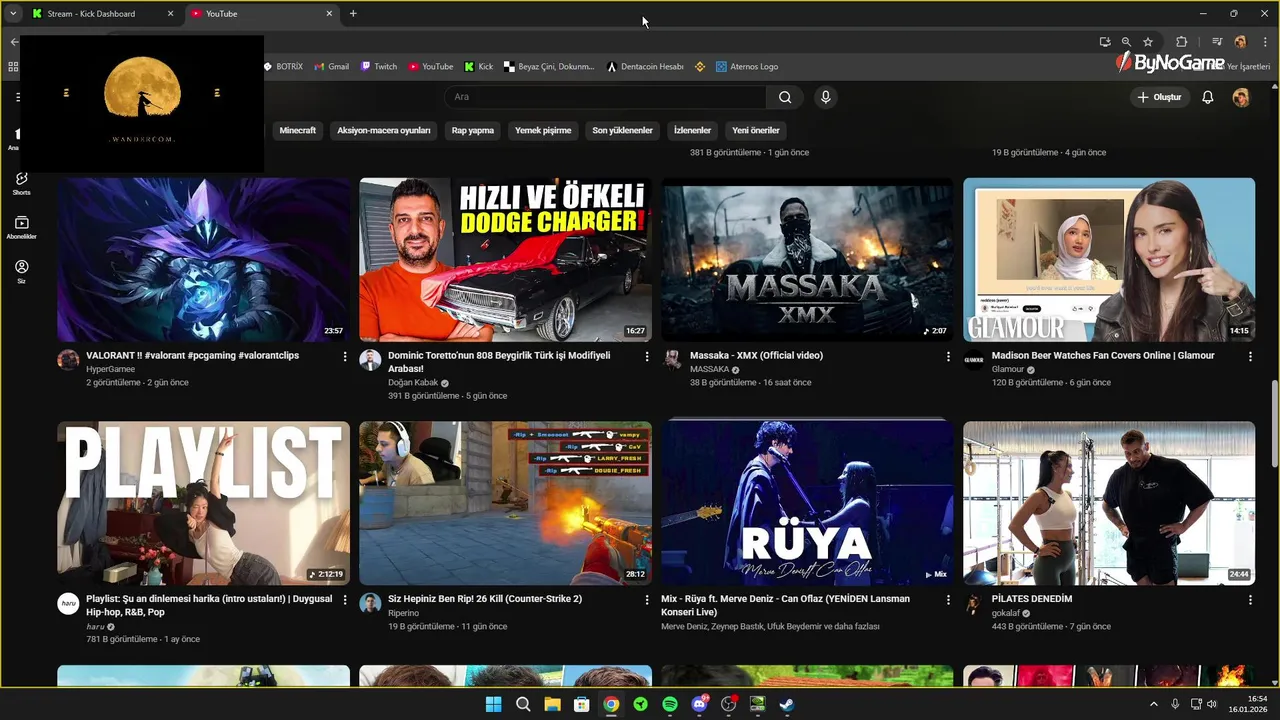Open haru channel avatar

(68, 603)
